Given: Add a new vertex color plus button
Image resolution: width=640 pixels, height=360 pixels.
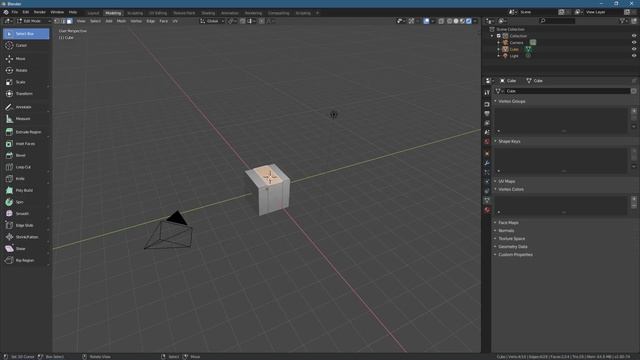Looking at the screenshot, I should pos(634,199).
